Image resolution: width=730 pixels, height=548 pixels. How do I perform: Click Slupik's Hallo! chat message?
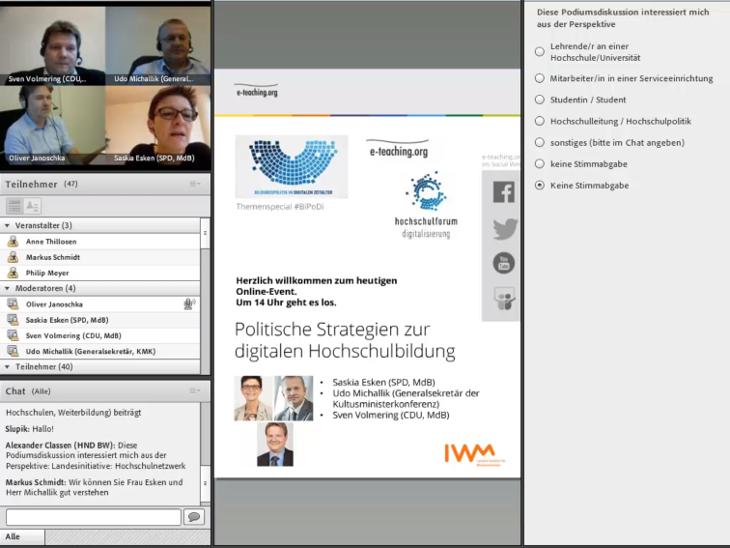[x=29, y=429]
